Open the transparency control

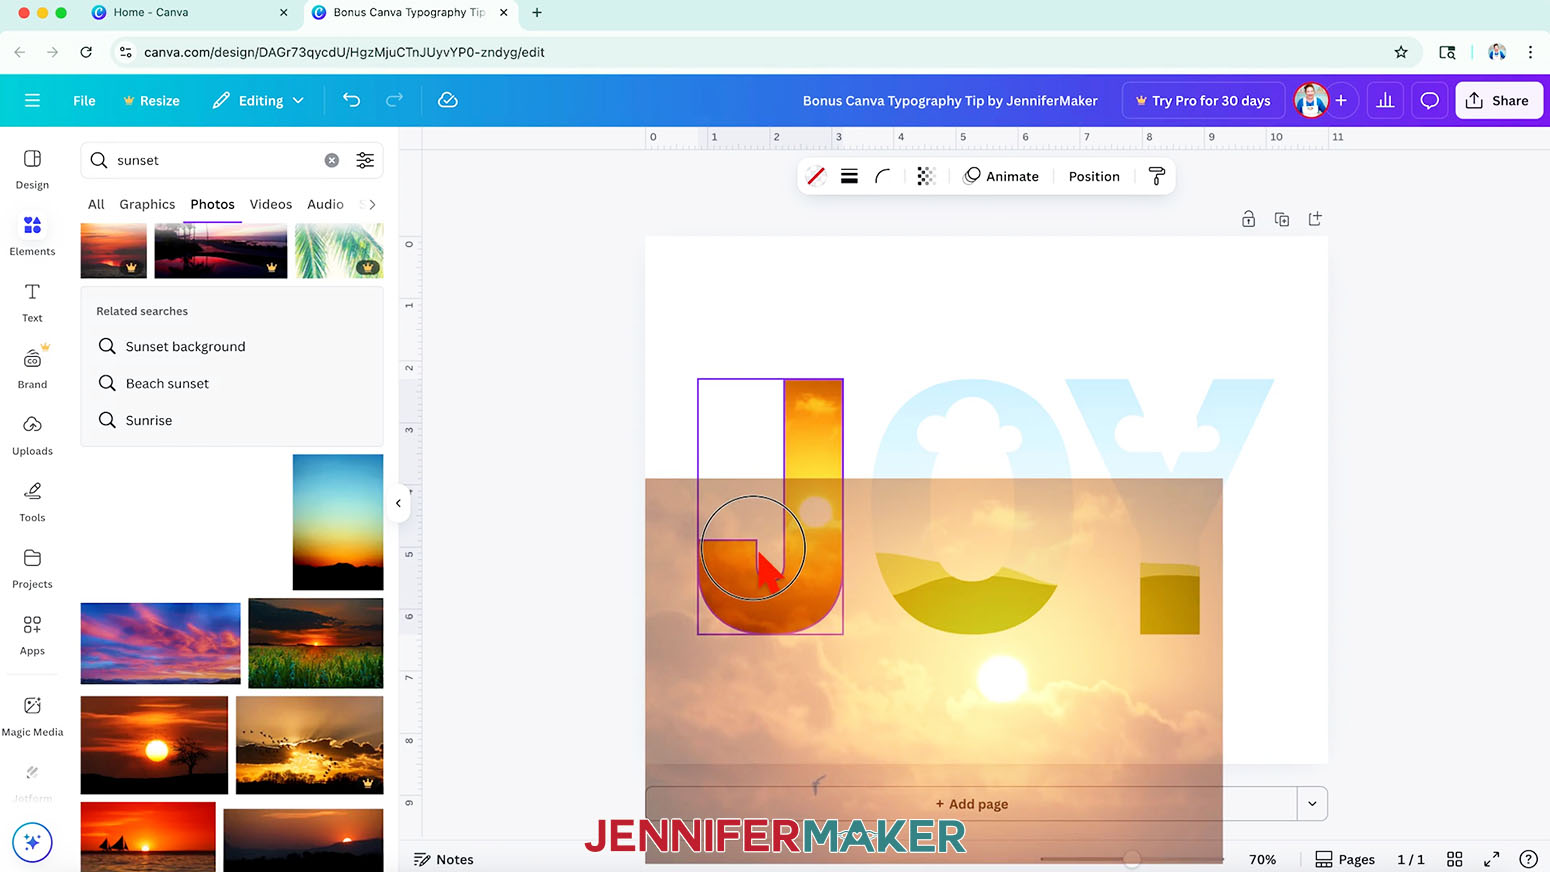926,176
